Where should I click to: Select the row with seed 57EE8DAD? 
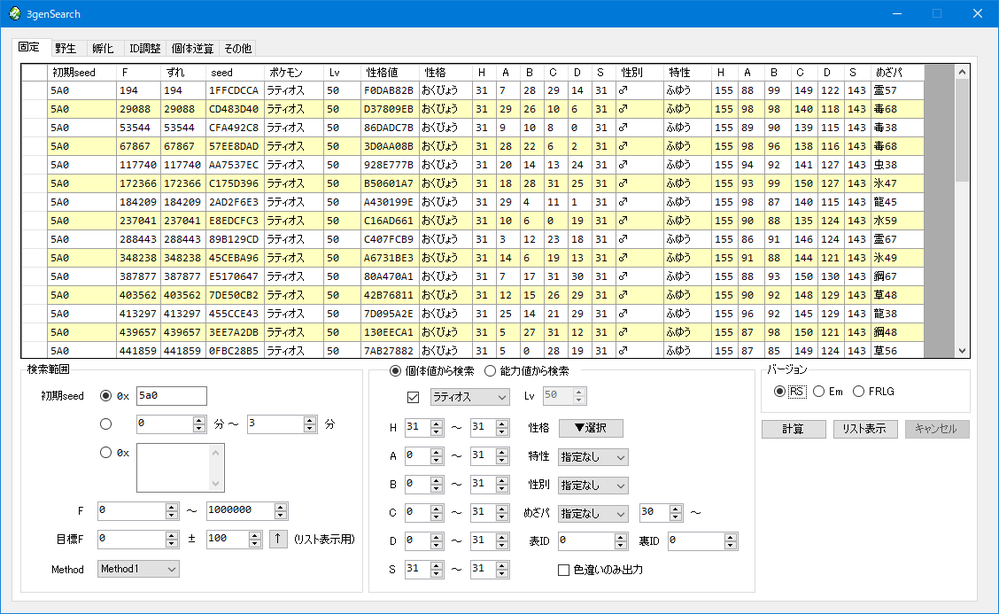pos(473,146)
